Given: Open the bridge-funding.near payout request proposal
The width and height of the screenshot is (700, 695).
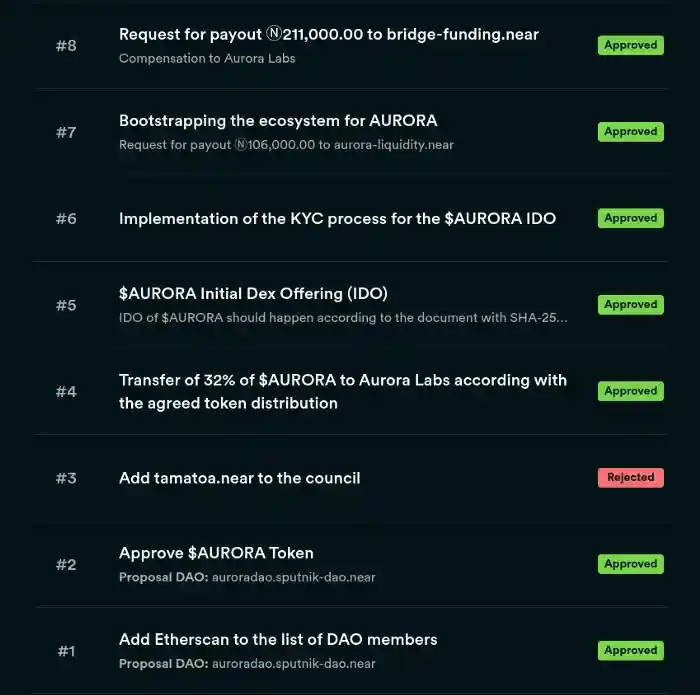Looking at the screenshot, I should [x=328, y=35].
